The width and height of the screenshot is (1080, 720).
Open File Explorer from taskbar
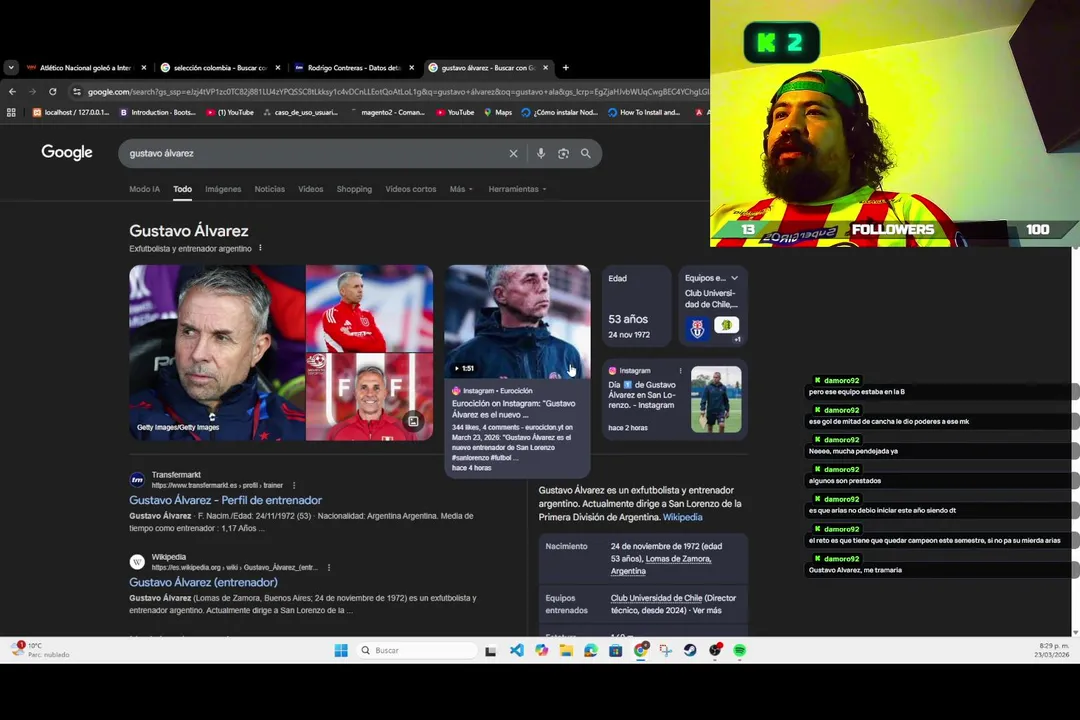pos(566,650)
